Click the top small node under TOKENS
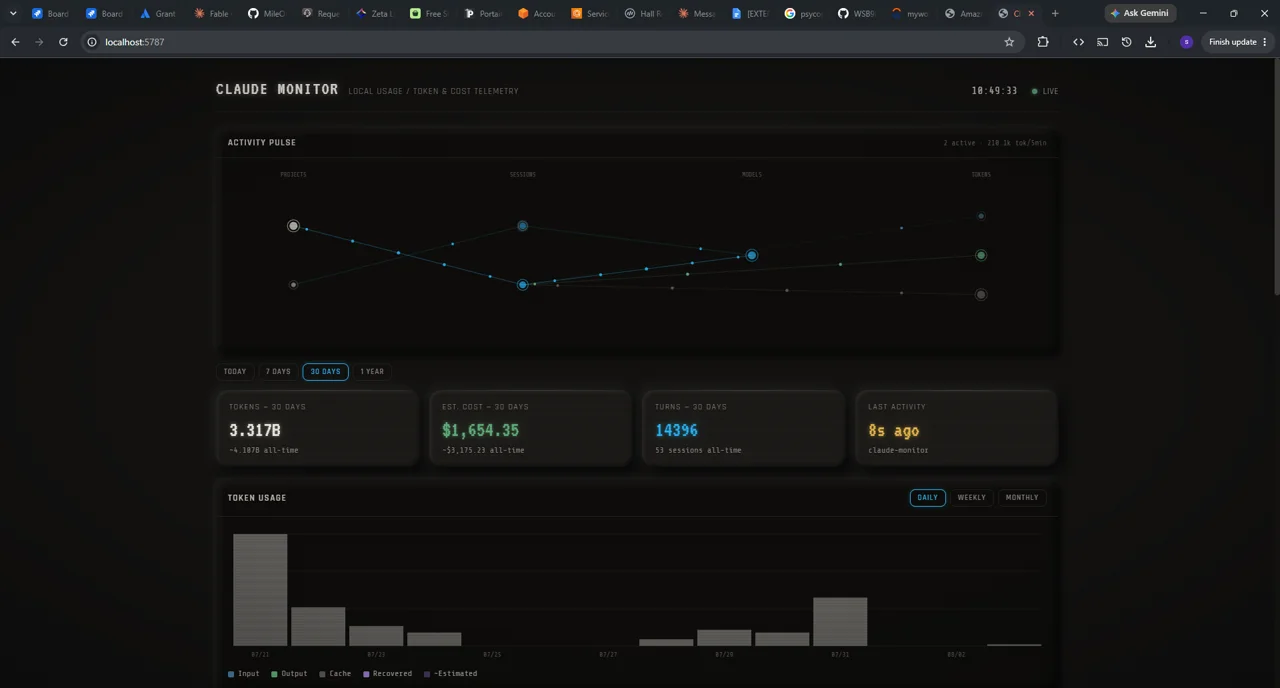The image size is (1280, 688). [x=981, y=216]
